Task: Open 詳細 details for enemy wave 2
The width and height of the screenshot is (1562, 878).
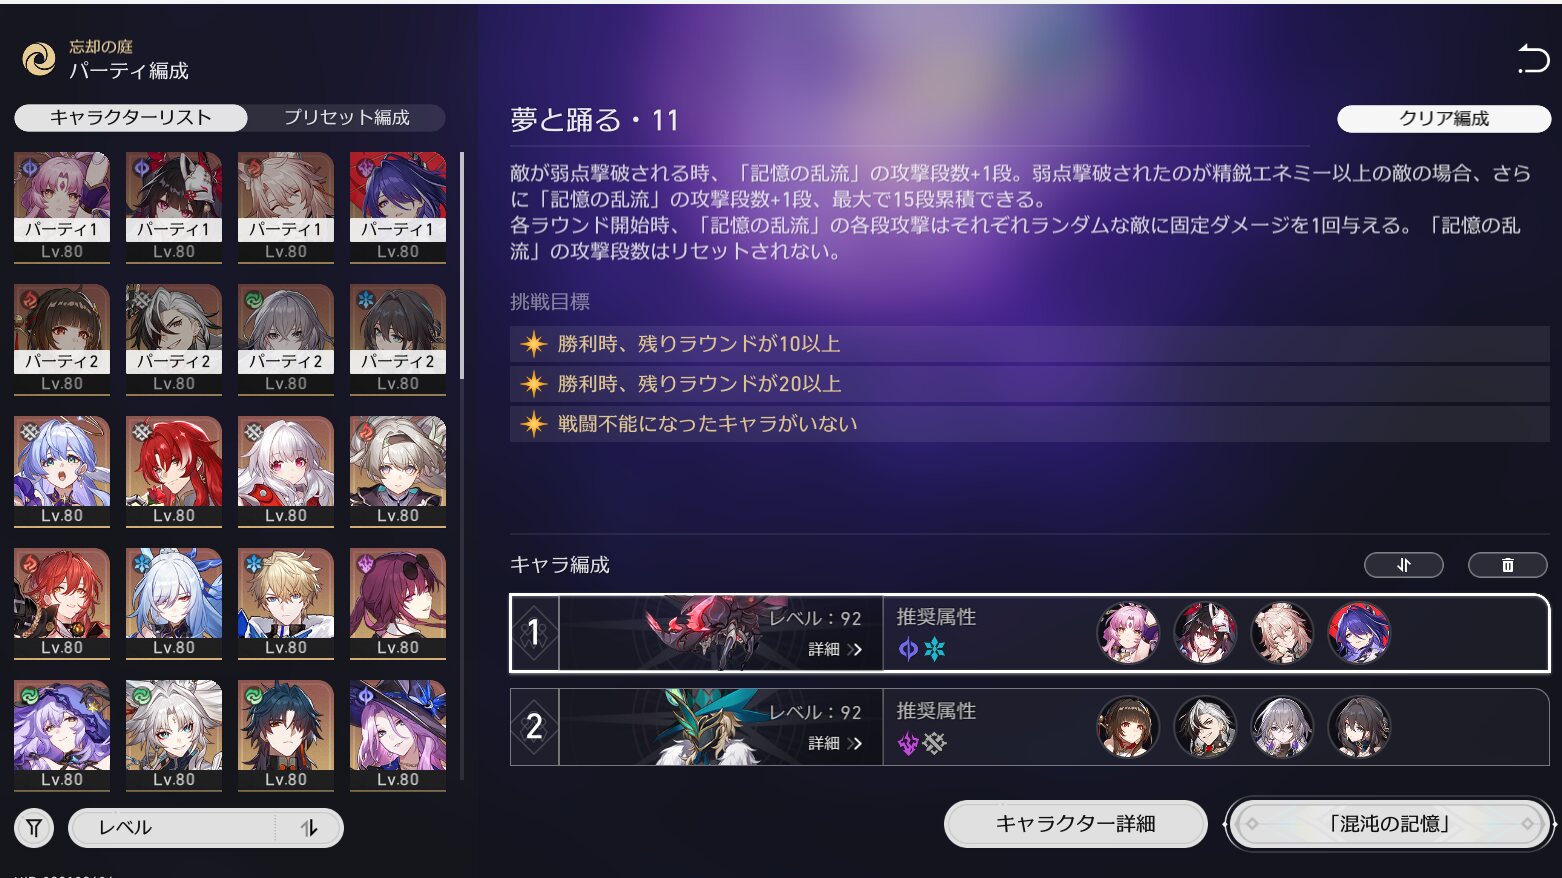Action: 835,743
